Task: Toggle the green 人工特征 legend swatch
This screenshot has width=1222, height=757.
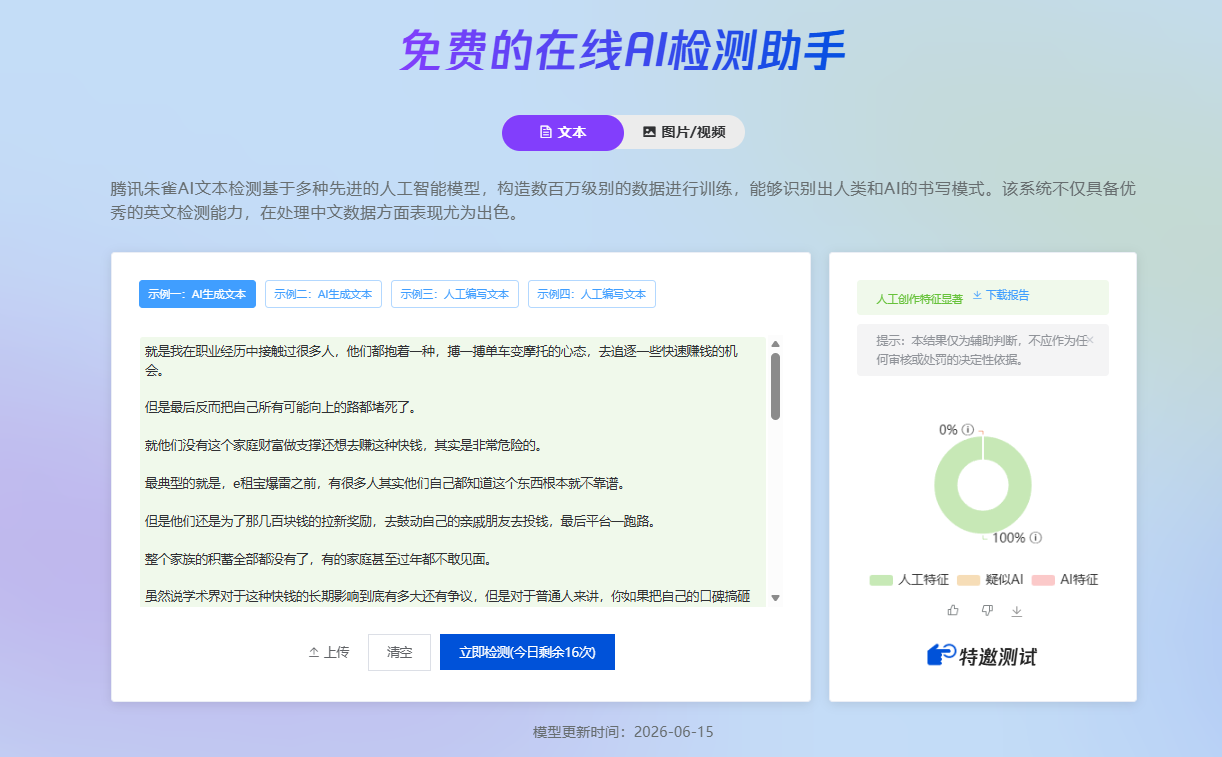Action: click(881, 580)
